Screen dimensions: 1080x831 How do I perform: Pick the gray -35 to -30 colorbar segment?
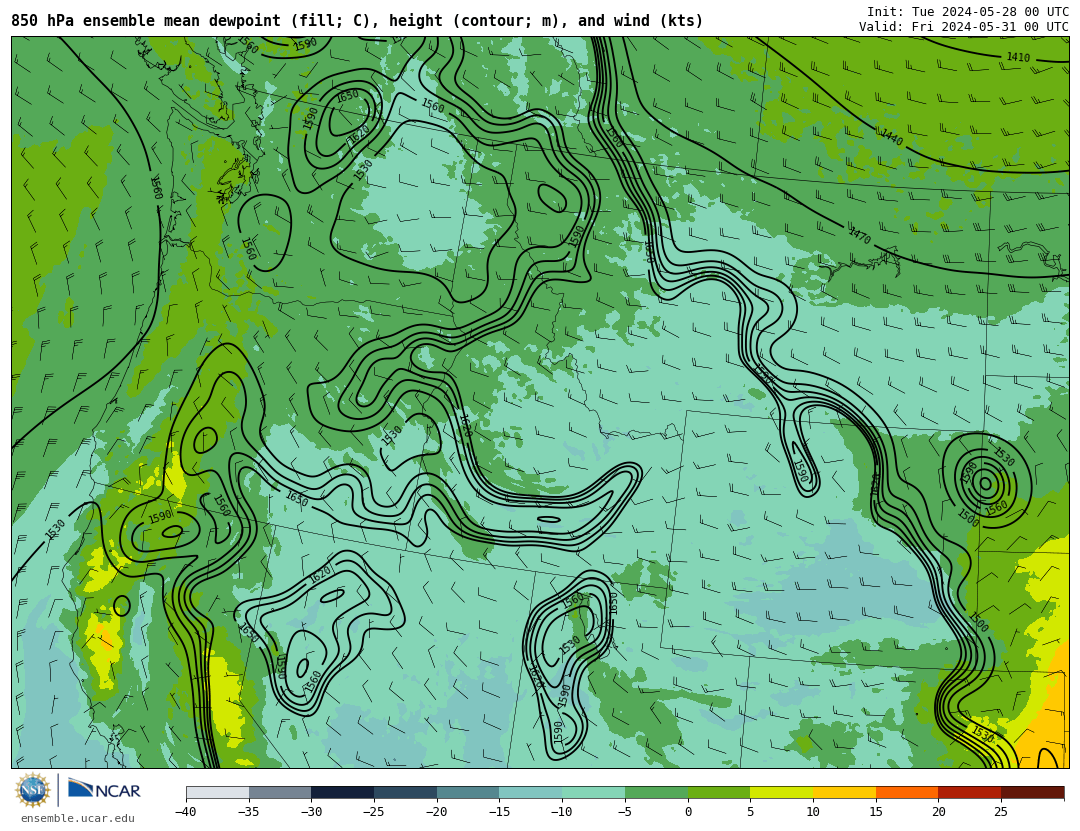[280, 792]
